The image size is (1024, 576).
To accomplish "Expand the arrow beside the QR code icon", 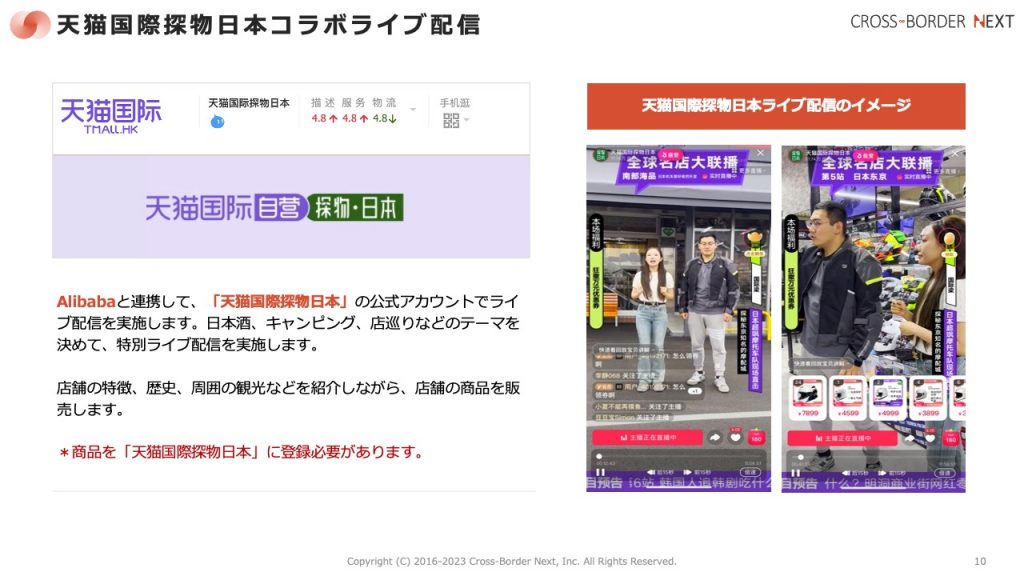I will point(466,120).
